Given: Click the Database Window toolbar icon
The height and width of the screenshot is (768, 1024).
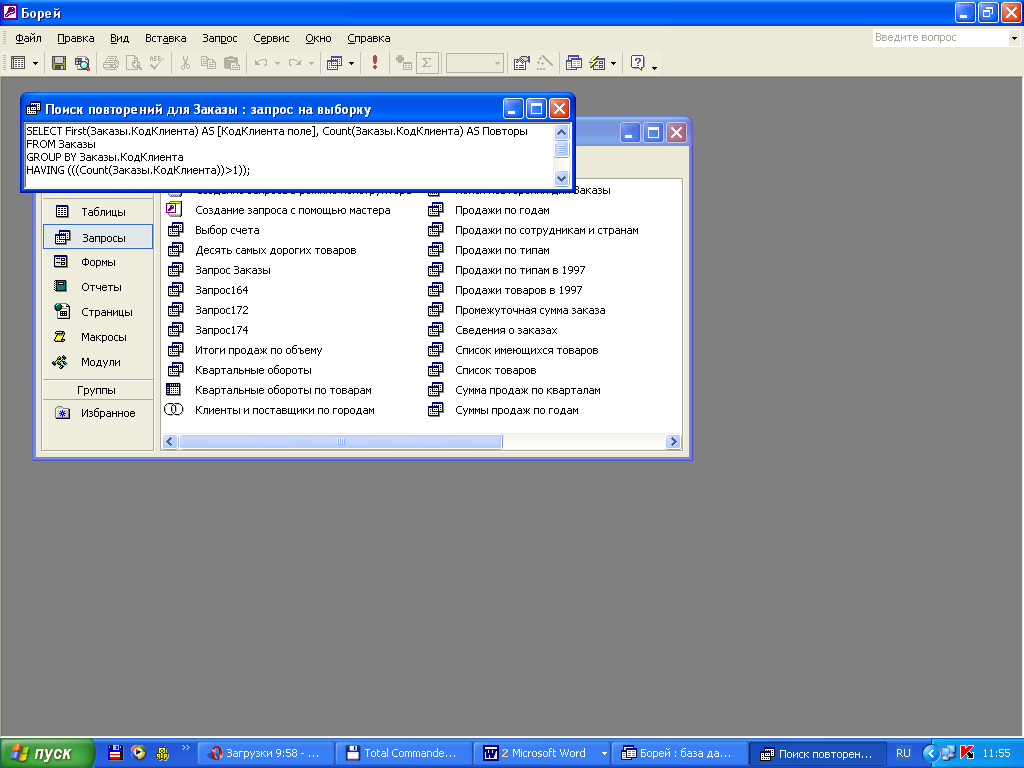Looking at the screenshot, I should (573, 63).
